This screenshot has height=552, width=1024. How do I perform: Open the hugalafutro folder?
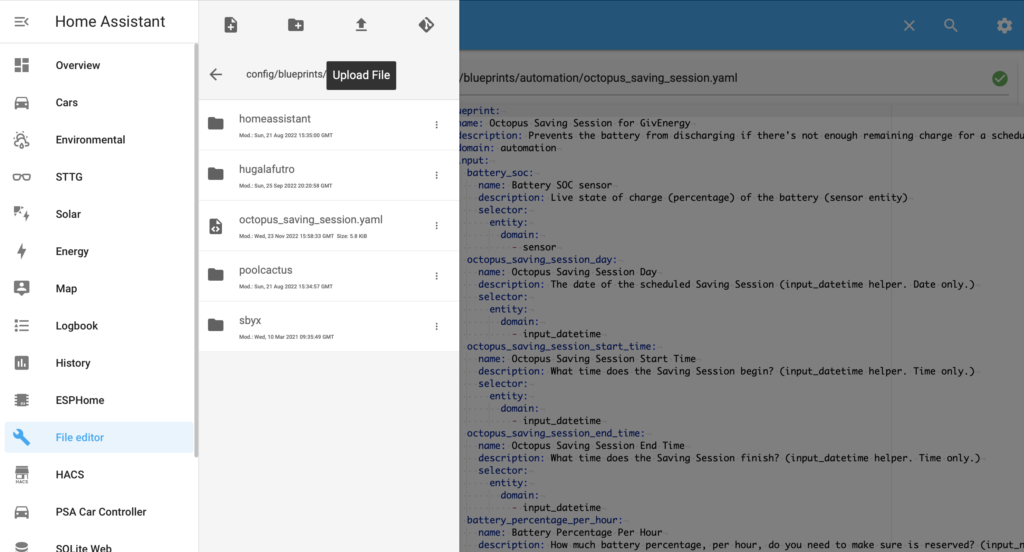tap(328, 175)
